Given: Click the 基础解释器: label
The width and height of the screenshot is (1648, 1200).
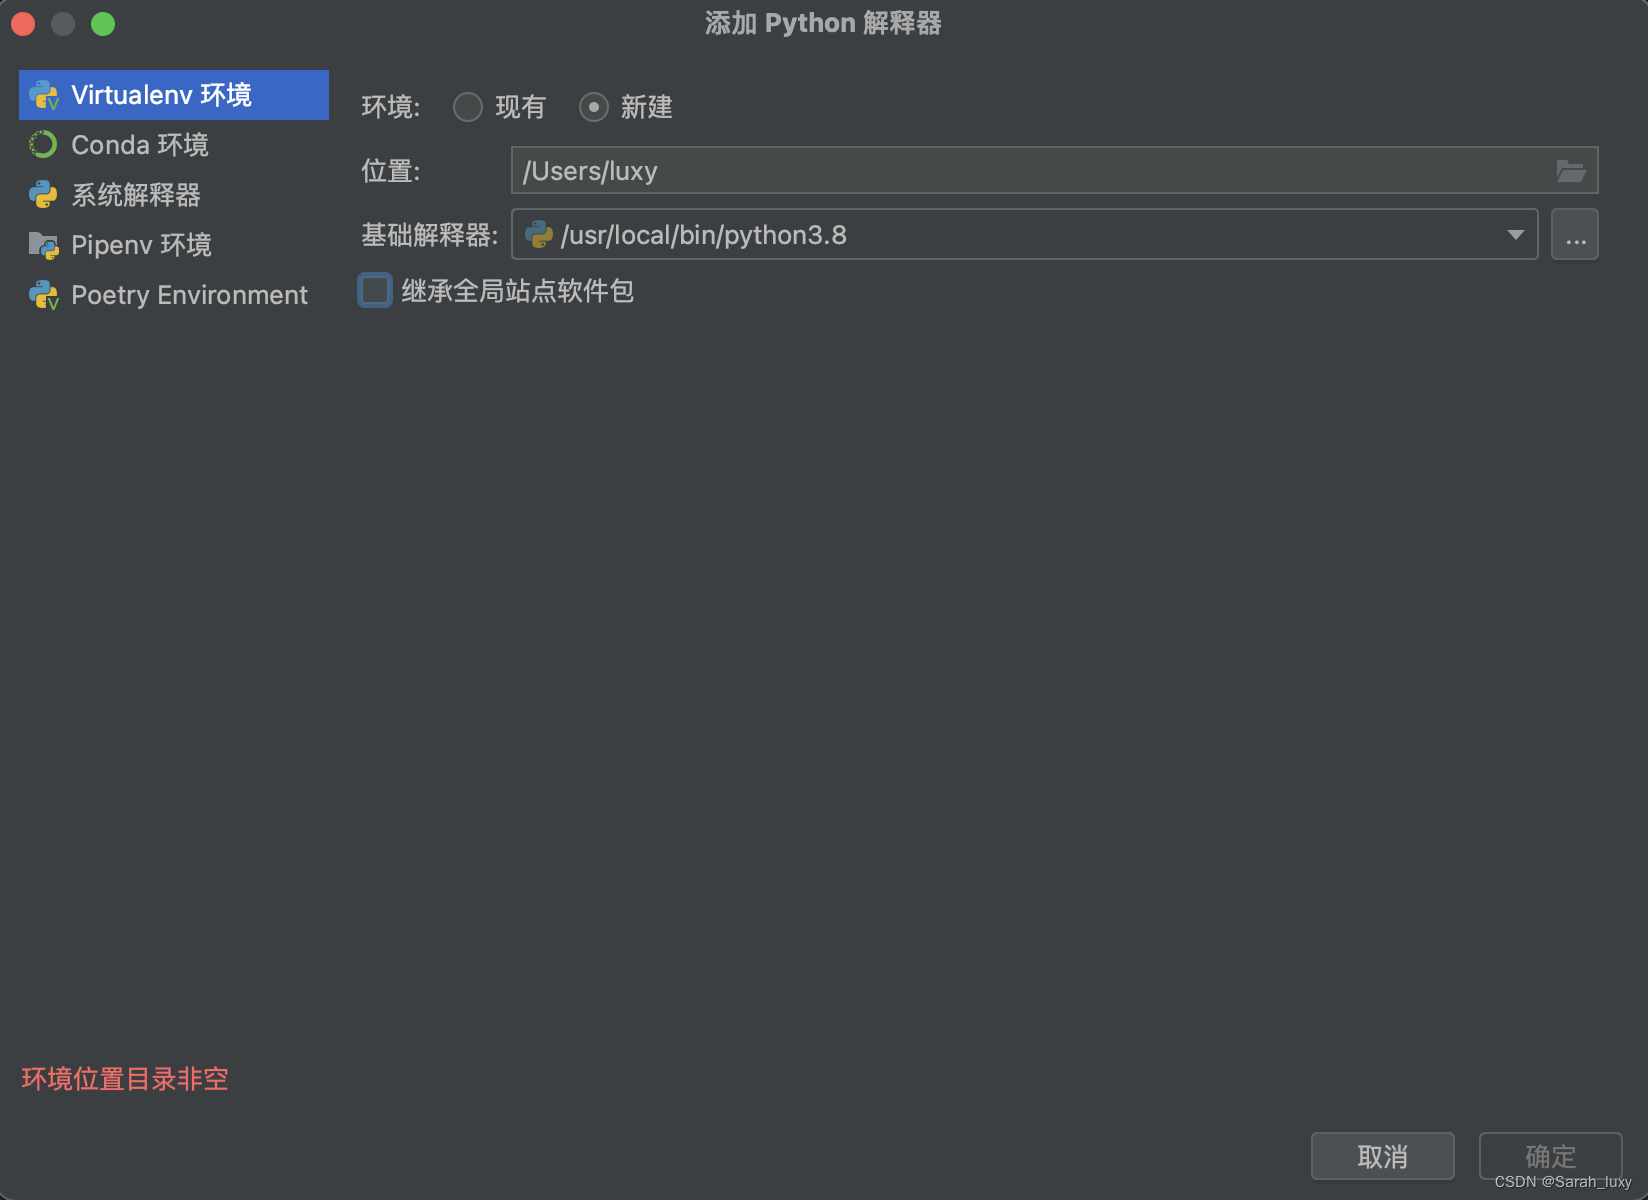Looking at the screenshot, I should (430, 235).
